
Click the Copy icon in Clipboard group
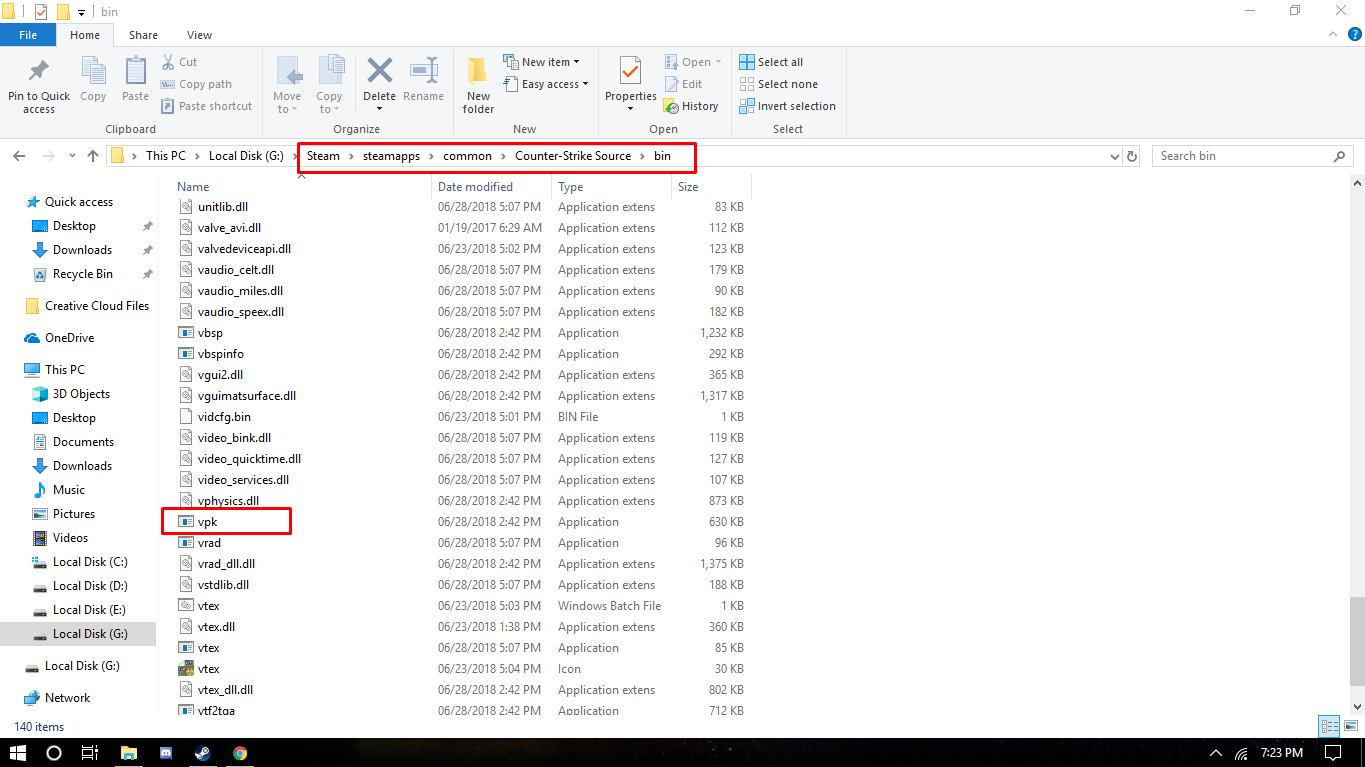[93, 71]
